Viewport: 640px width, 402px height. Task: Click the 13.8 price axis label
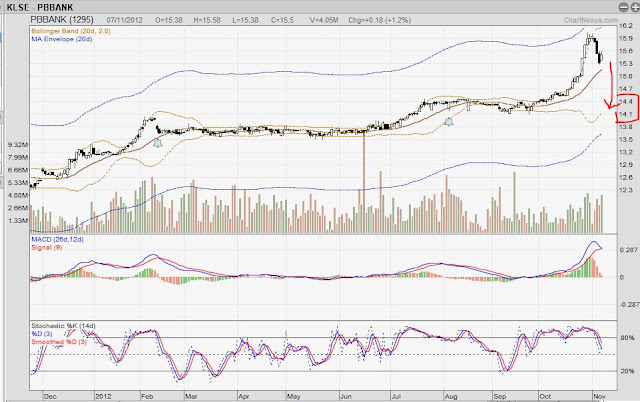[x=626, y=127]
